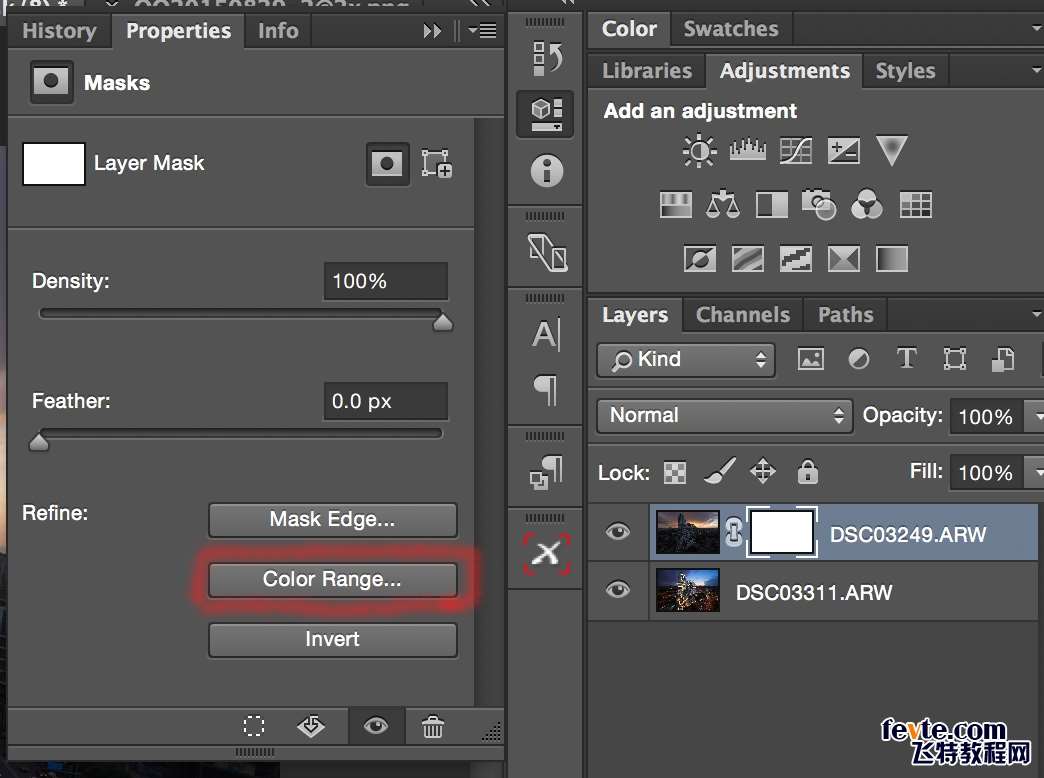Hide the DSC03249.ARW layer
1044x778 pixels.
(618, 532)
